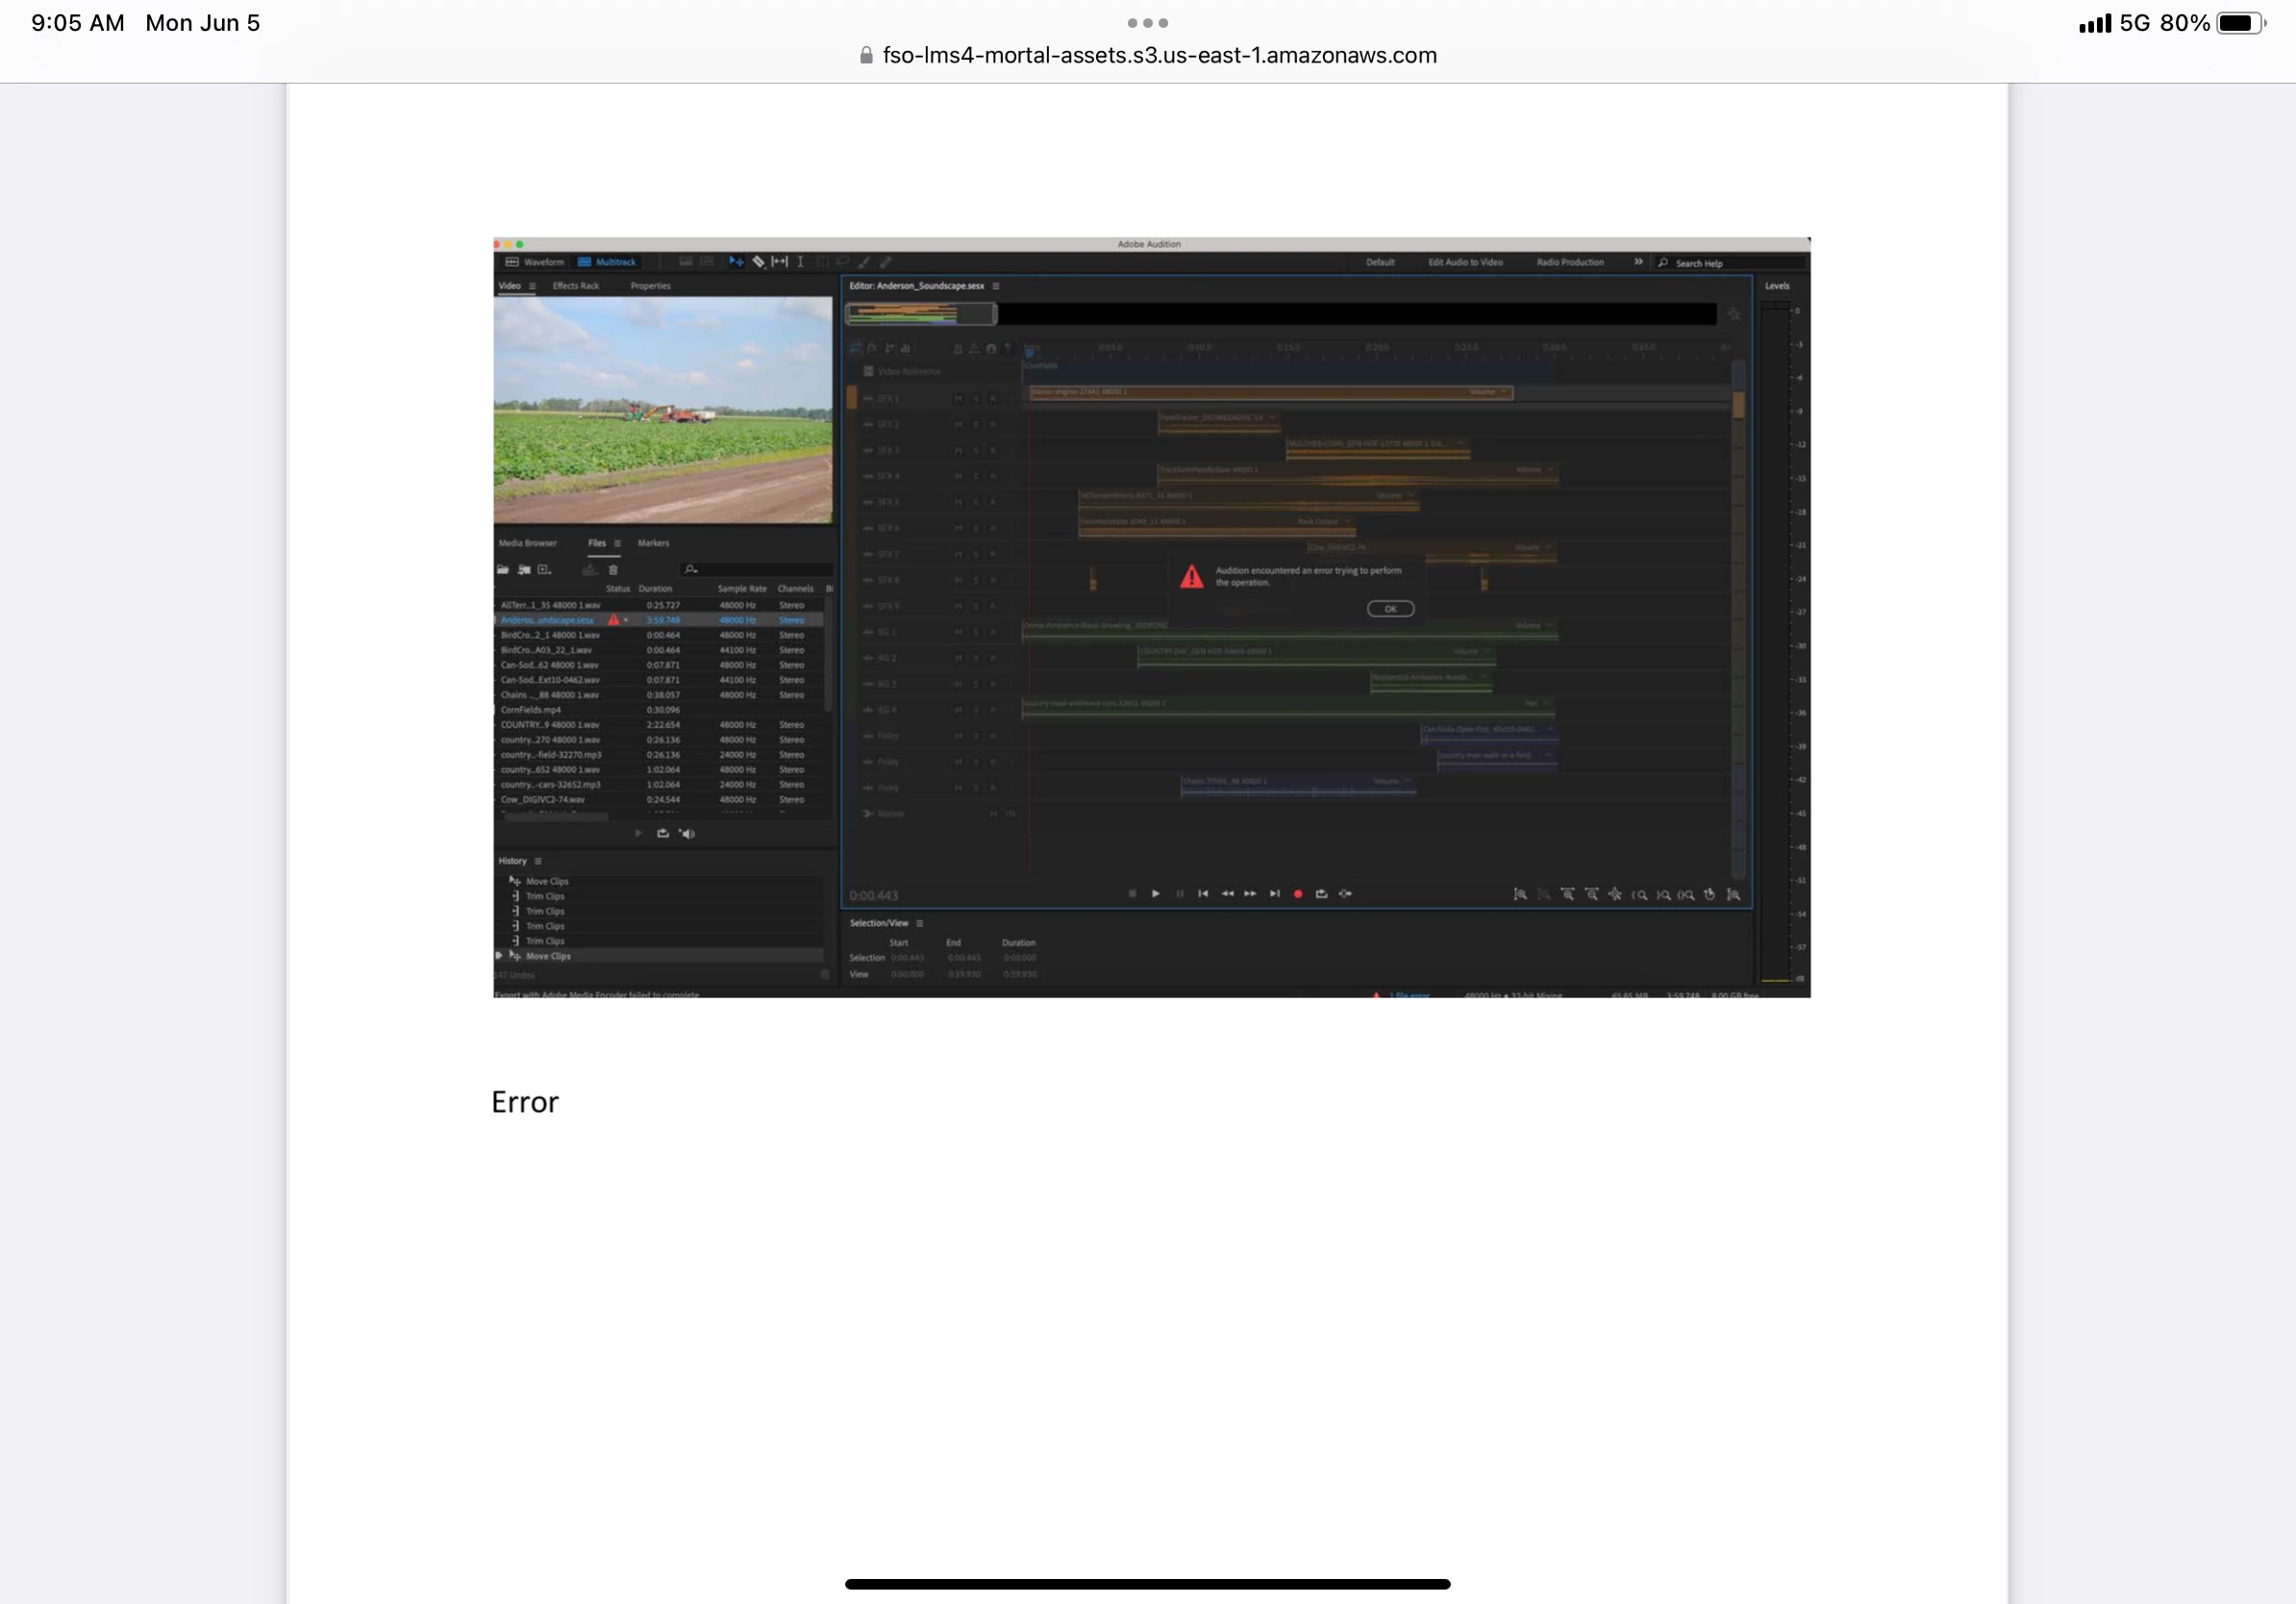Click the trash icon in Files panel

pyautogui.click(x=613, y=570)
